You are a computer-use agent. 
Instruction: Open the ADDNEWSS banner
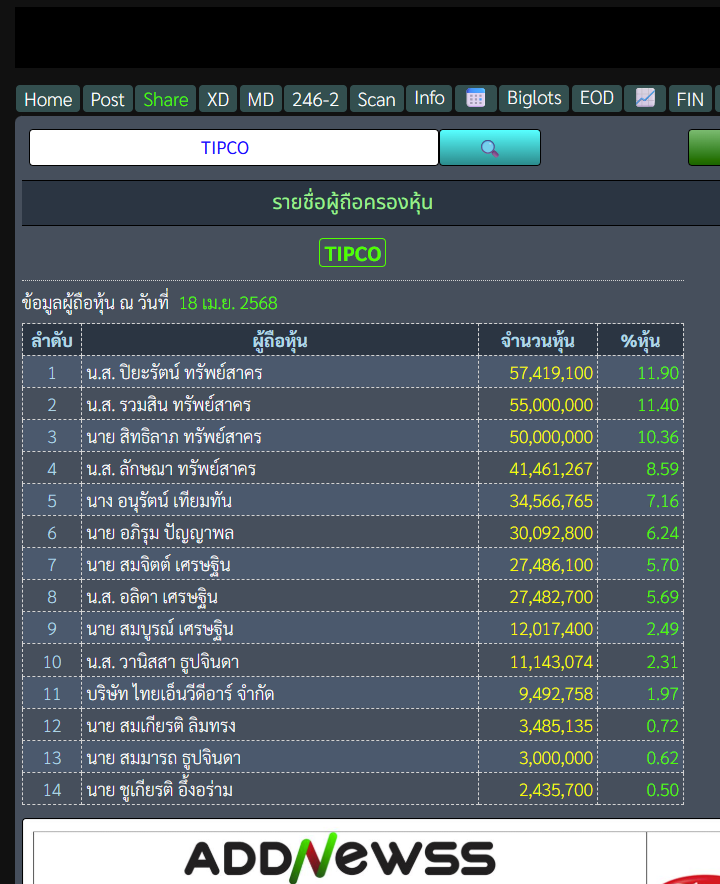click(340, 858)
